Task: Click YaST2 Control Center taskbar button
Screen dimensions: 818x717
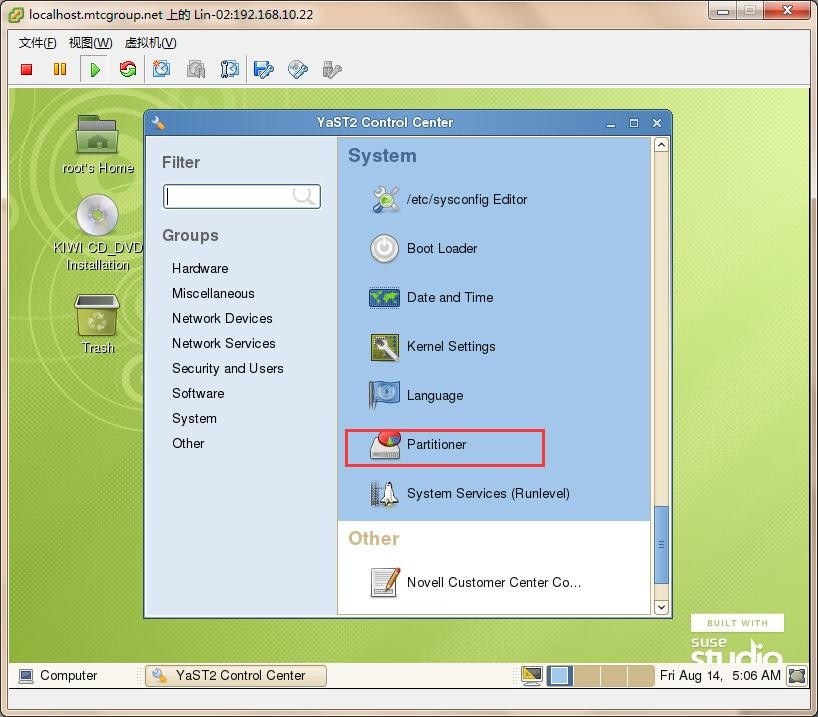Action: click(236, 676)
